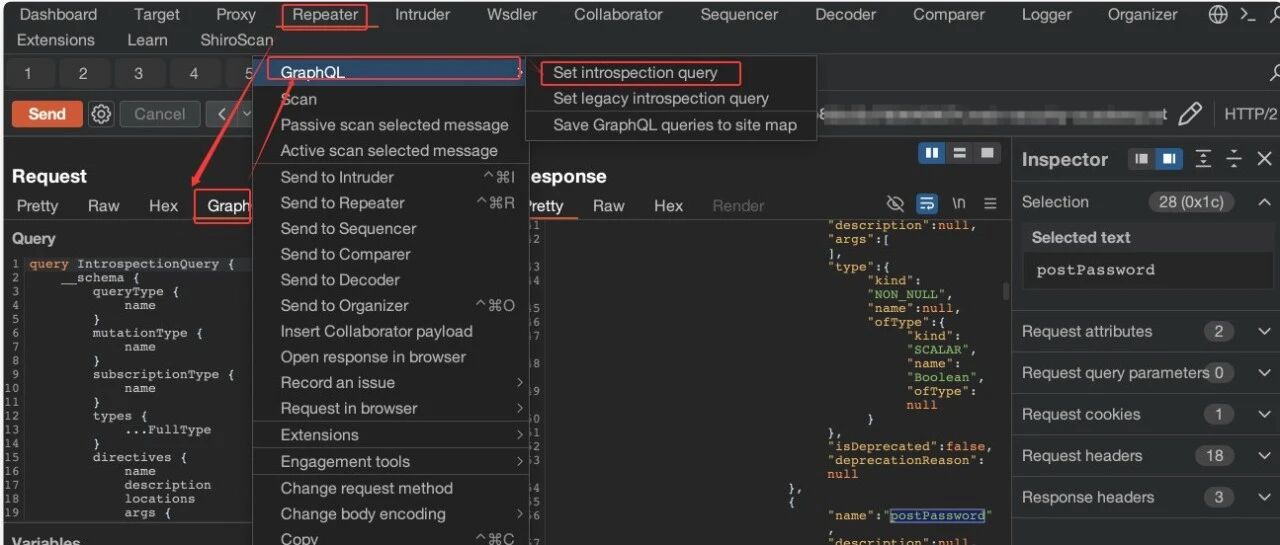Open response pane hamburger options menu

[990, 204]
